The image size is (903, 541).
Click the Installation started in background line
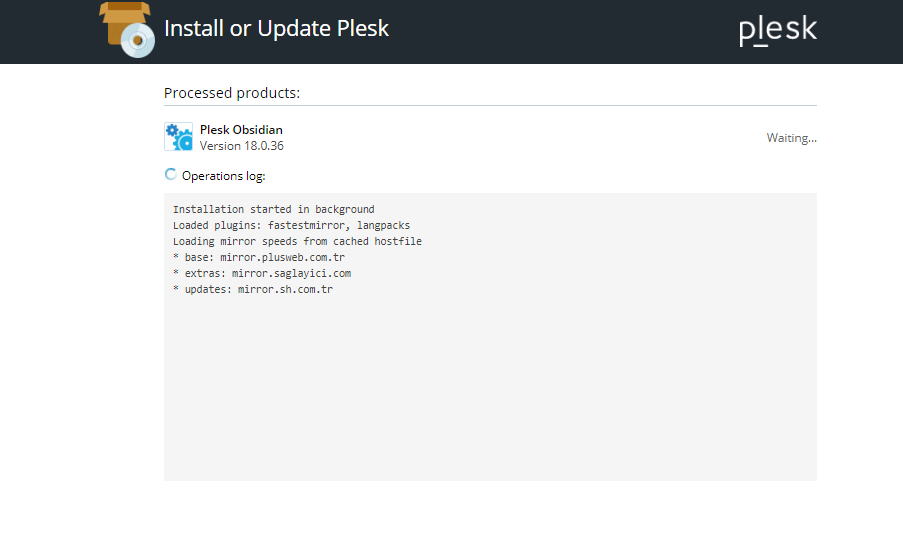click(274, 209)
